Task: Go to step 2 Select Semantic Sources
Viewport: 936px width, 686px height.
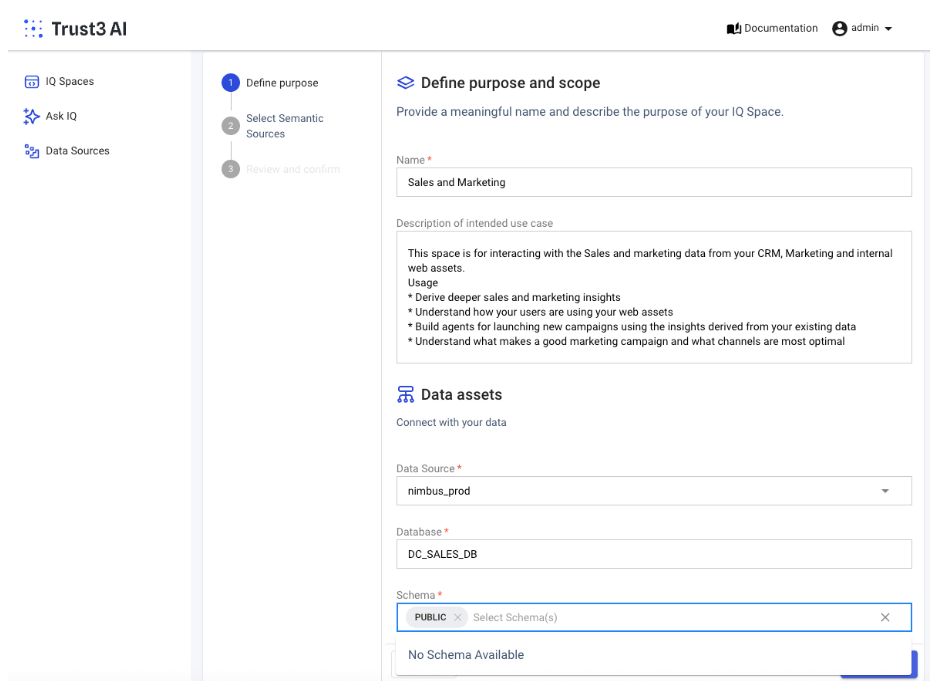Action: coord(231,125)
